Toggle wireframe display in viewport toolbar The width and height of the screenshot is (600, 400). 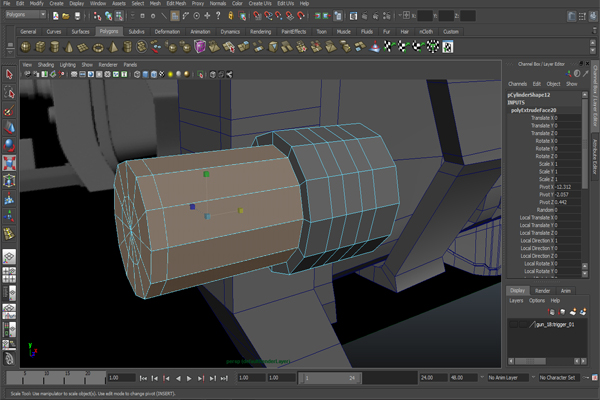tap(137, 74)
